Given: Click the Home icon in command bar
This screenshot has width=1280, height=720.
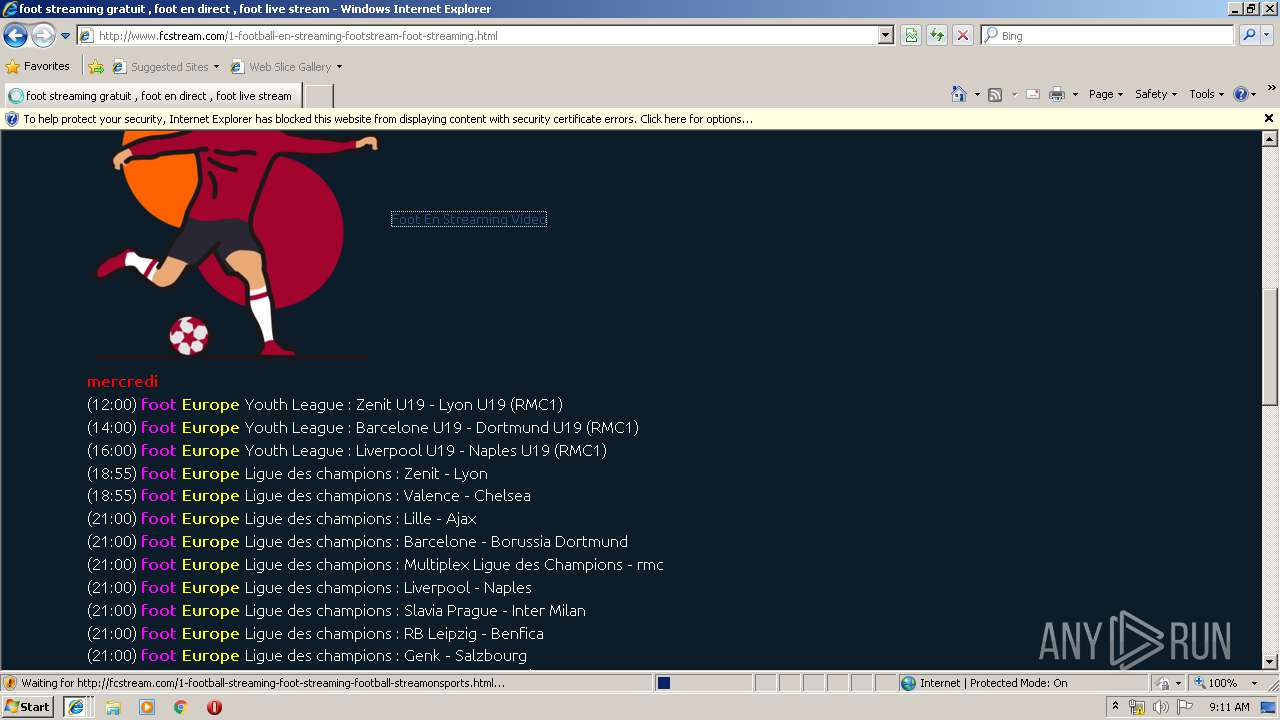Looking at the screenshot, I should [958, 94].
